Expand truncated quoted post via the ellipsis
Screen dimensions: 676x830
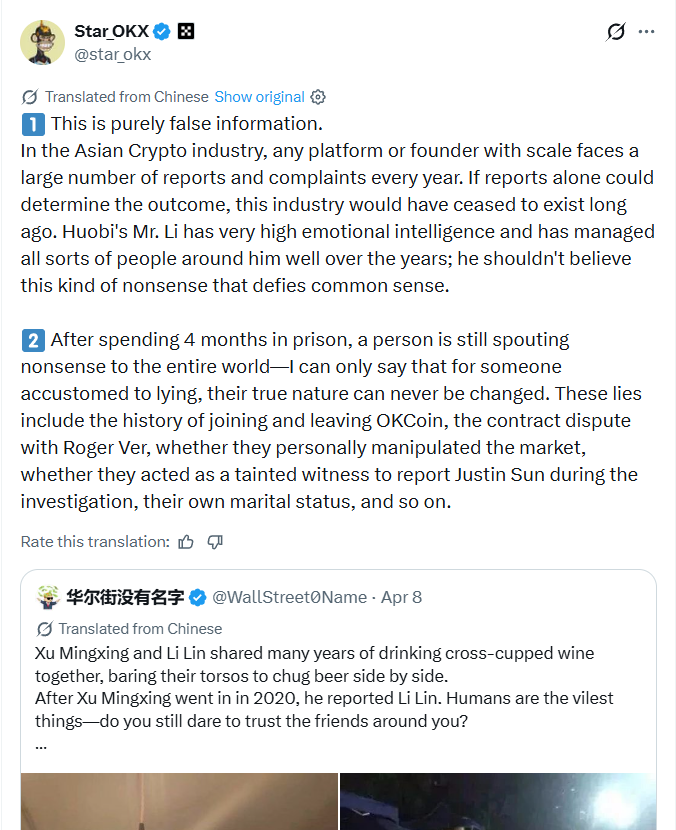point(40,745)
